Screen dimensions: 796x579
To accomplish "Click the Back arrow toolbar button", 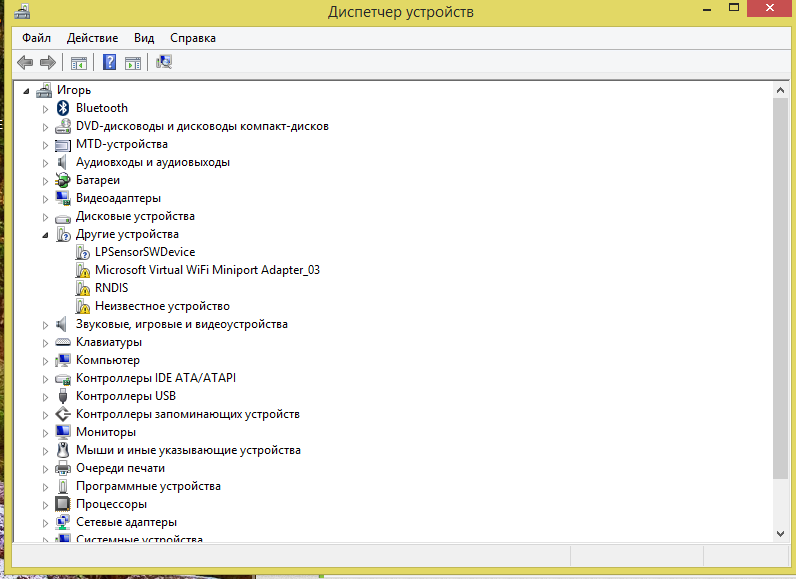I will tap(25, 63).
